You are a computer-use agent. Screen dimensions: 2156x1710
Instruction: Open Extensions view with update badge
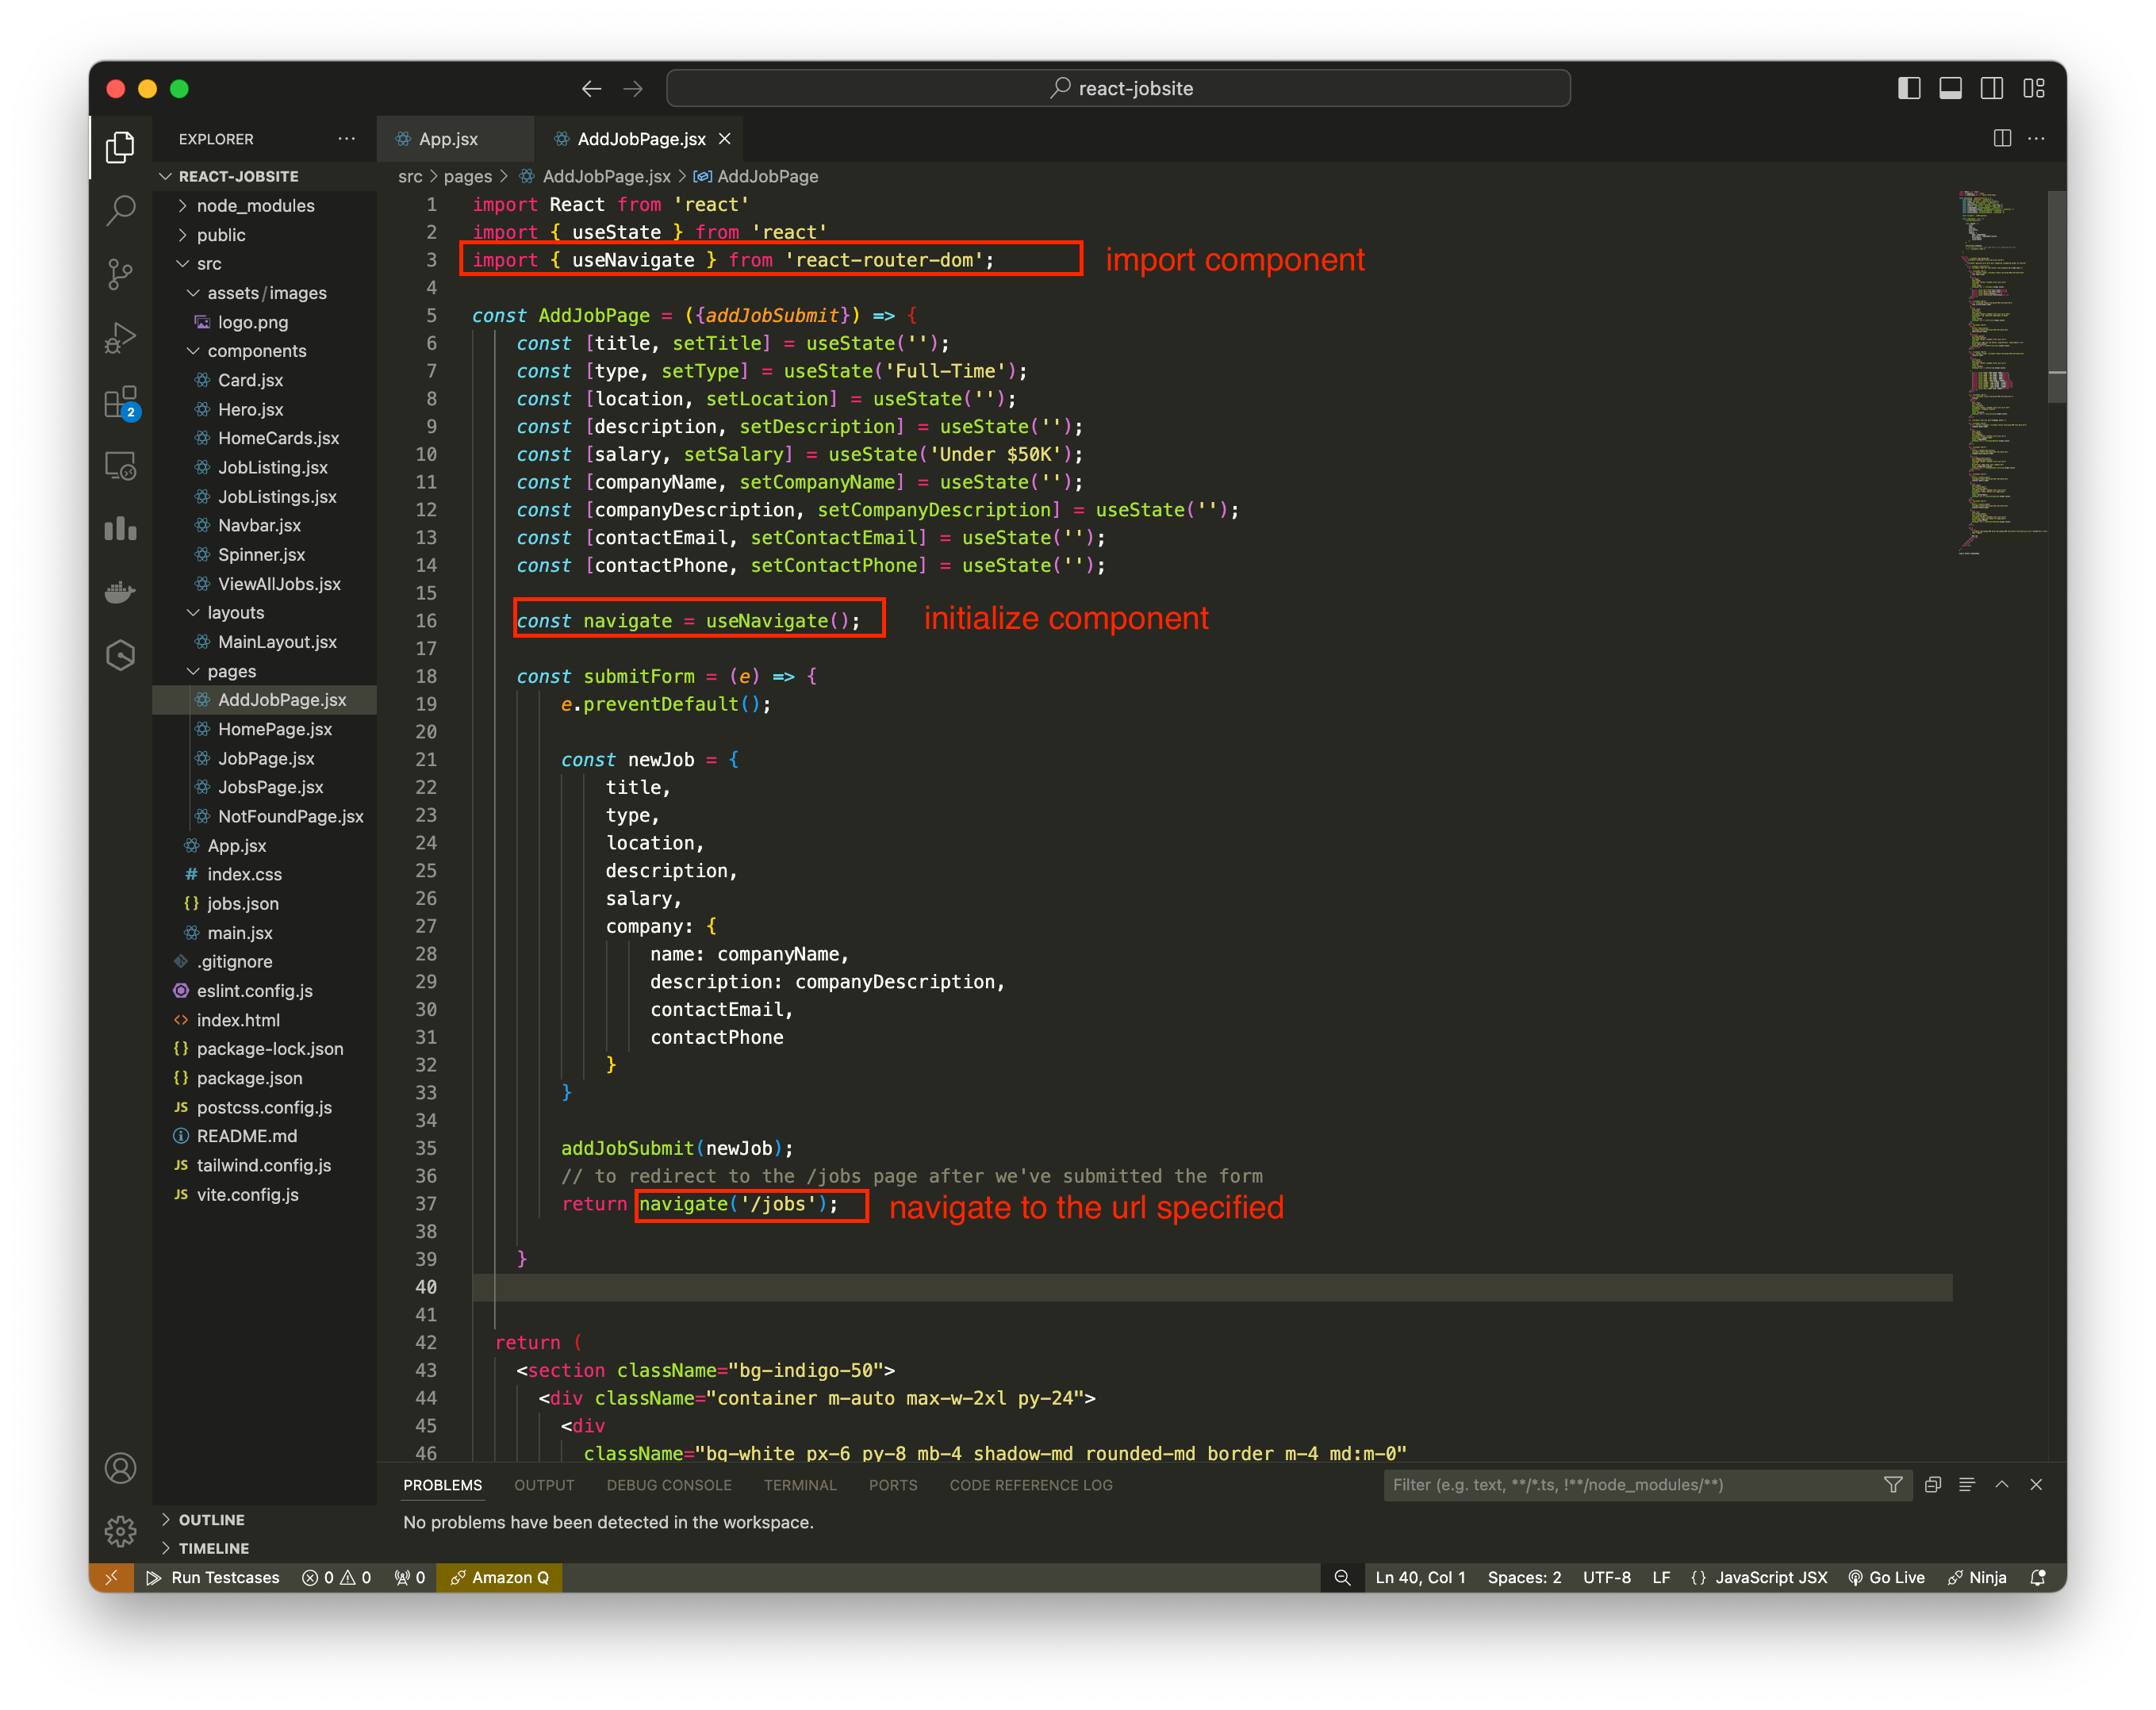[x=121, y=402]
